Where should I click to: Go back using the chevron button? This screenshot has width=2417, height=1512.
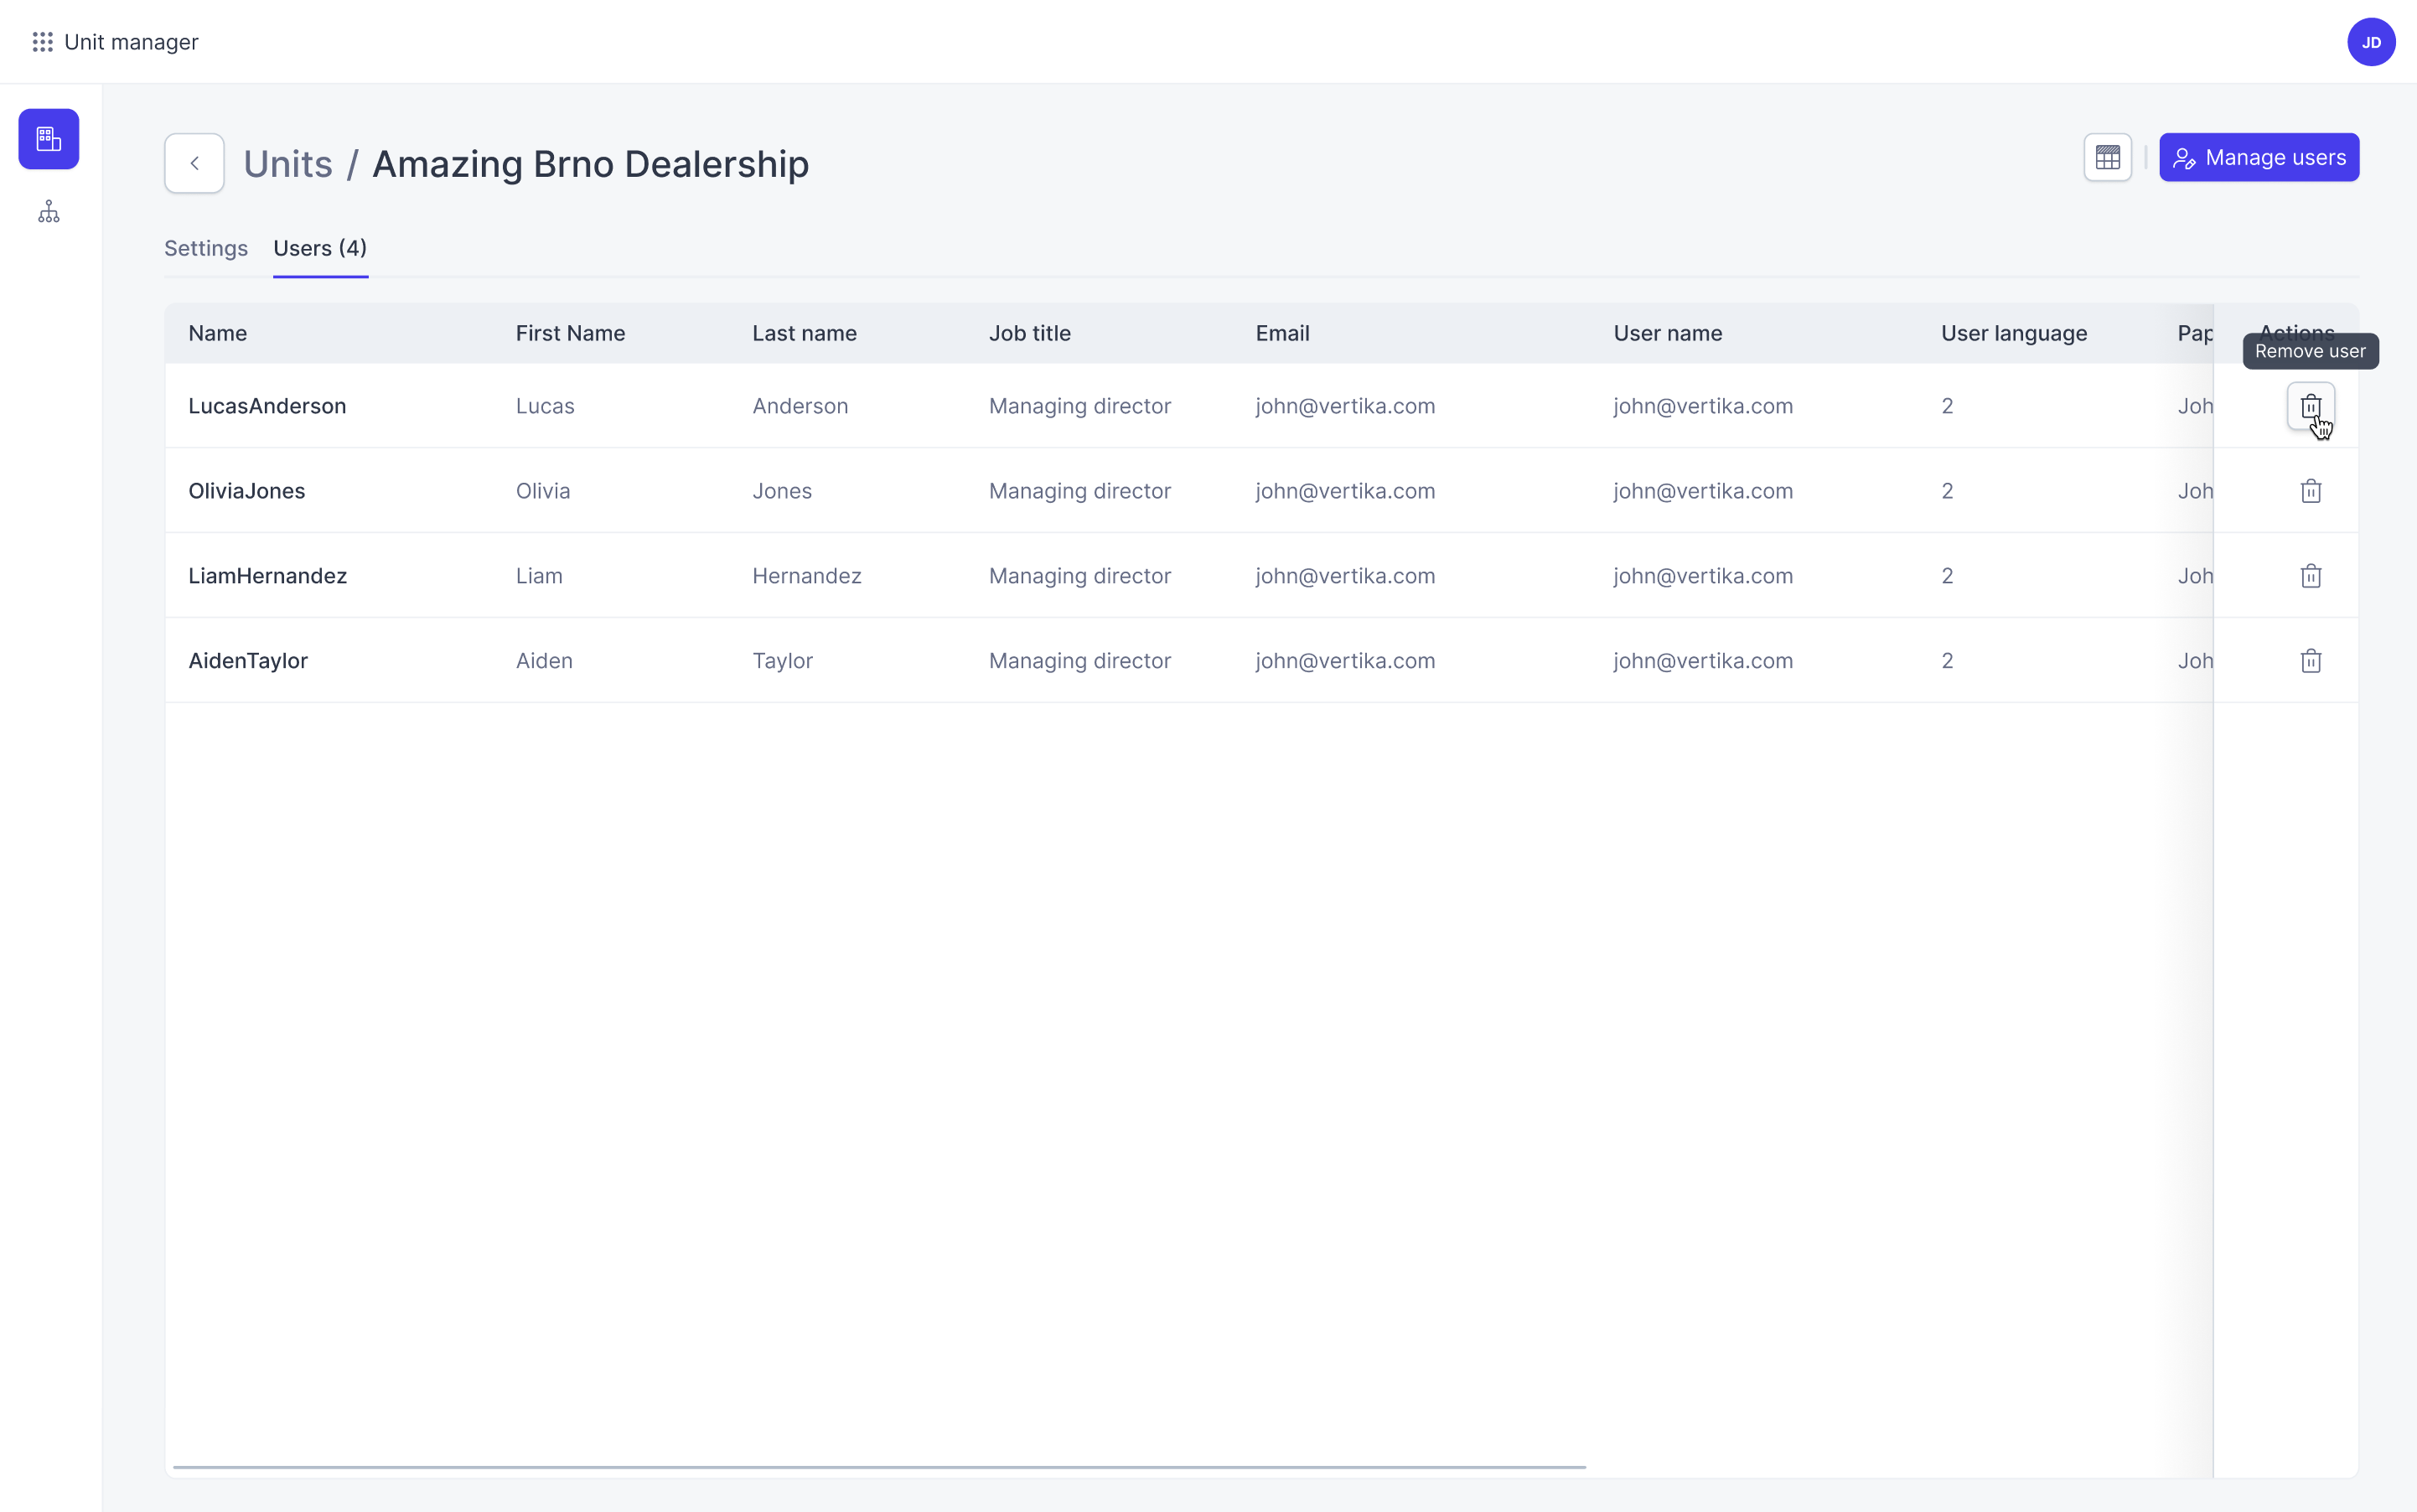pyautogui.click(x=194, y=163)
